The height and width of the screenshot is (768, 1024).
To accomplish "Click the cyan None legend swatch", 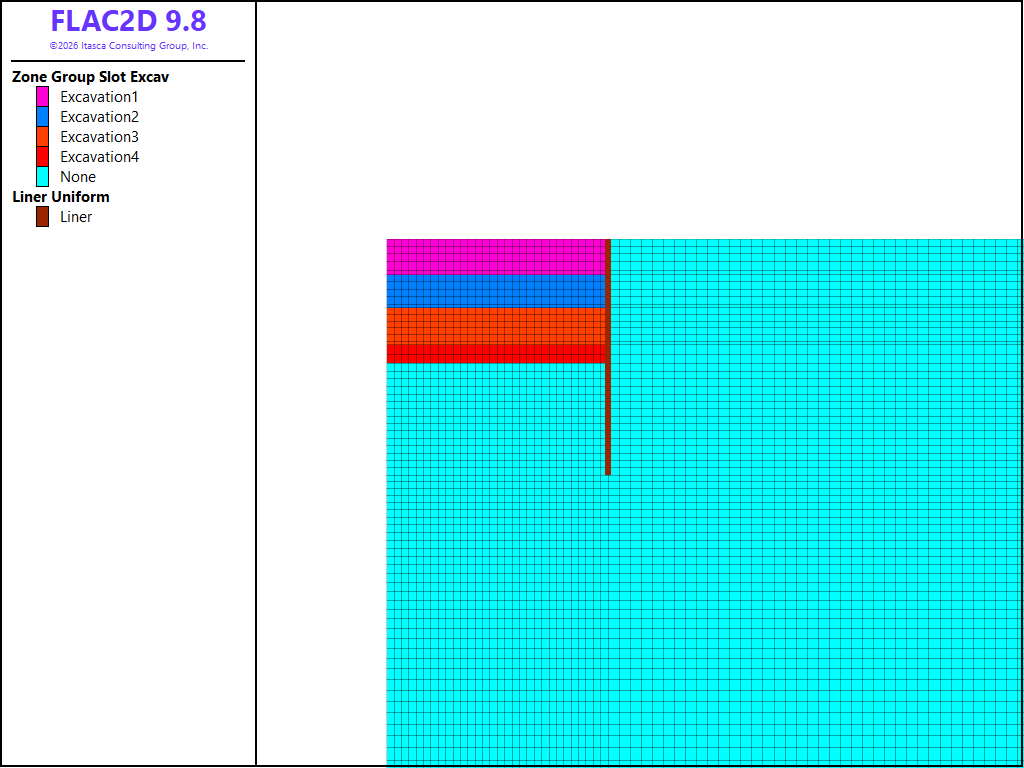I will point(42,176).
